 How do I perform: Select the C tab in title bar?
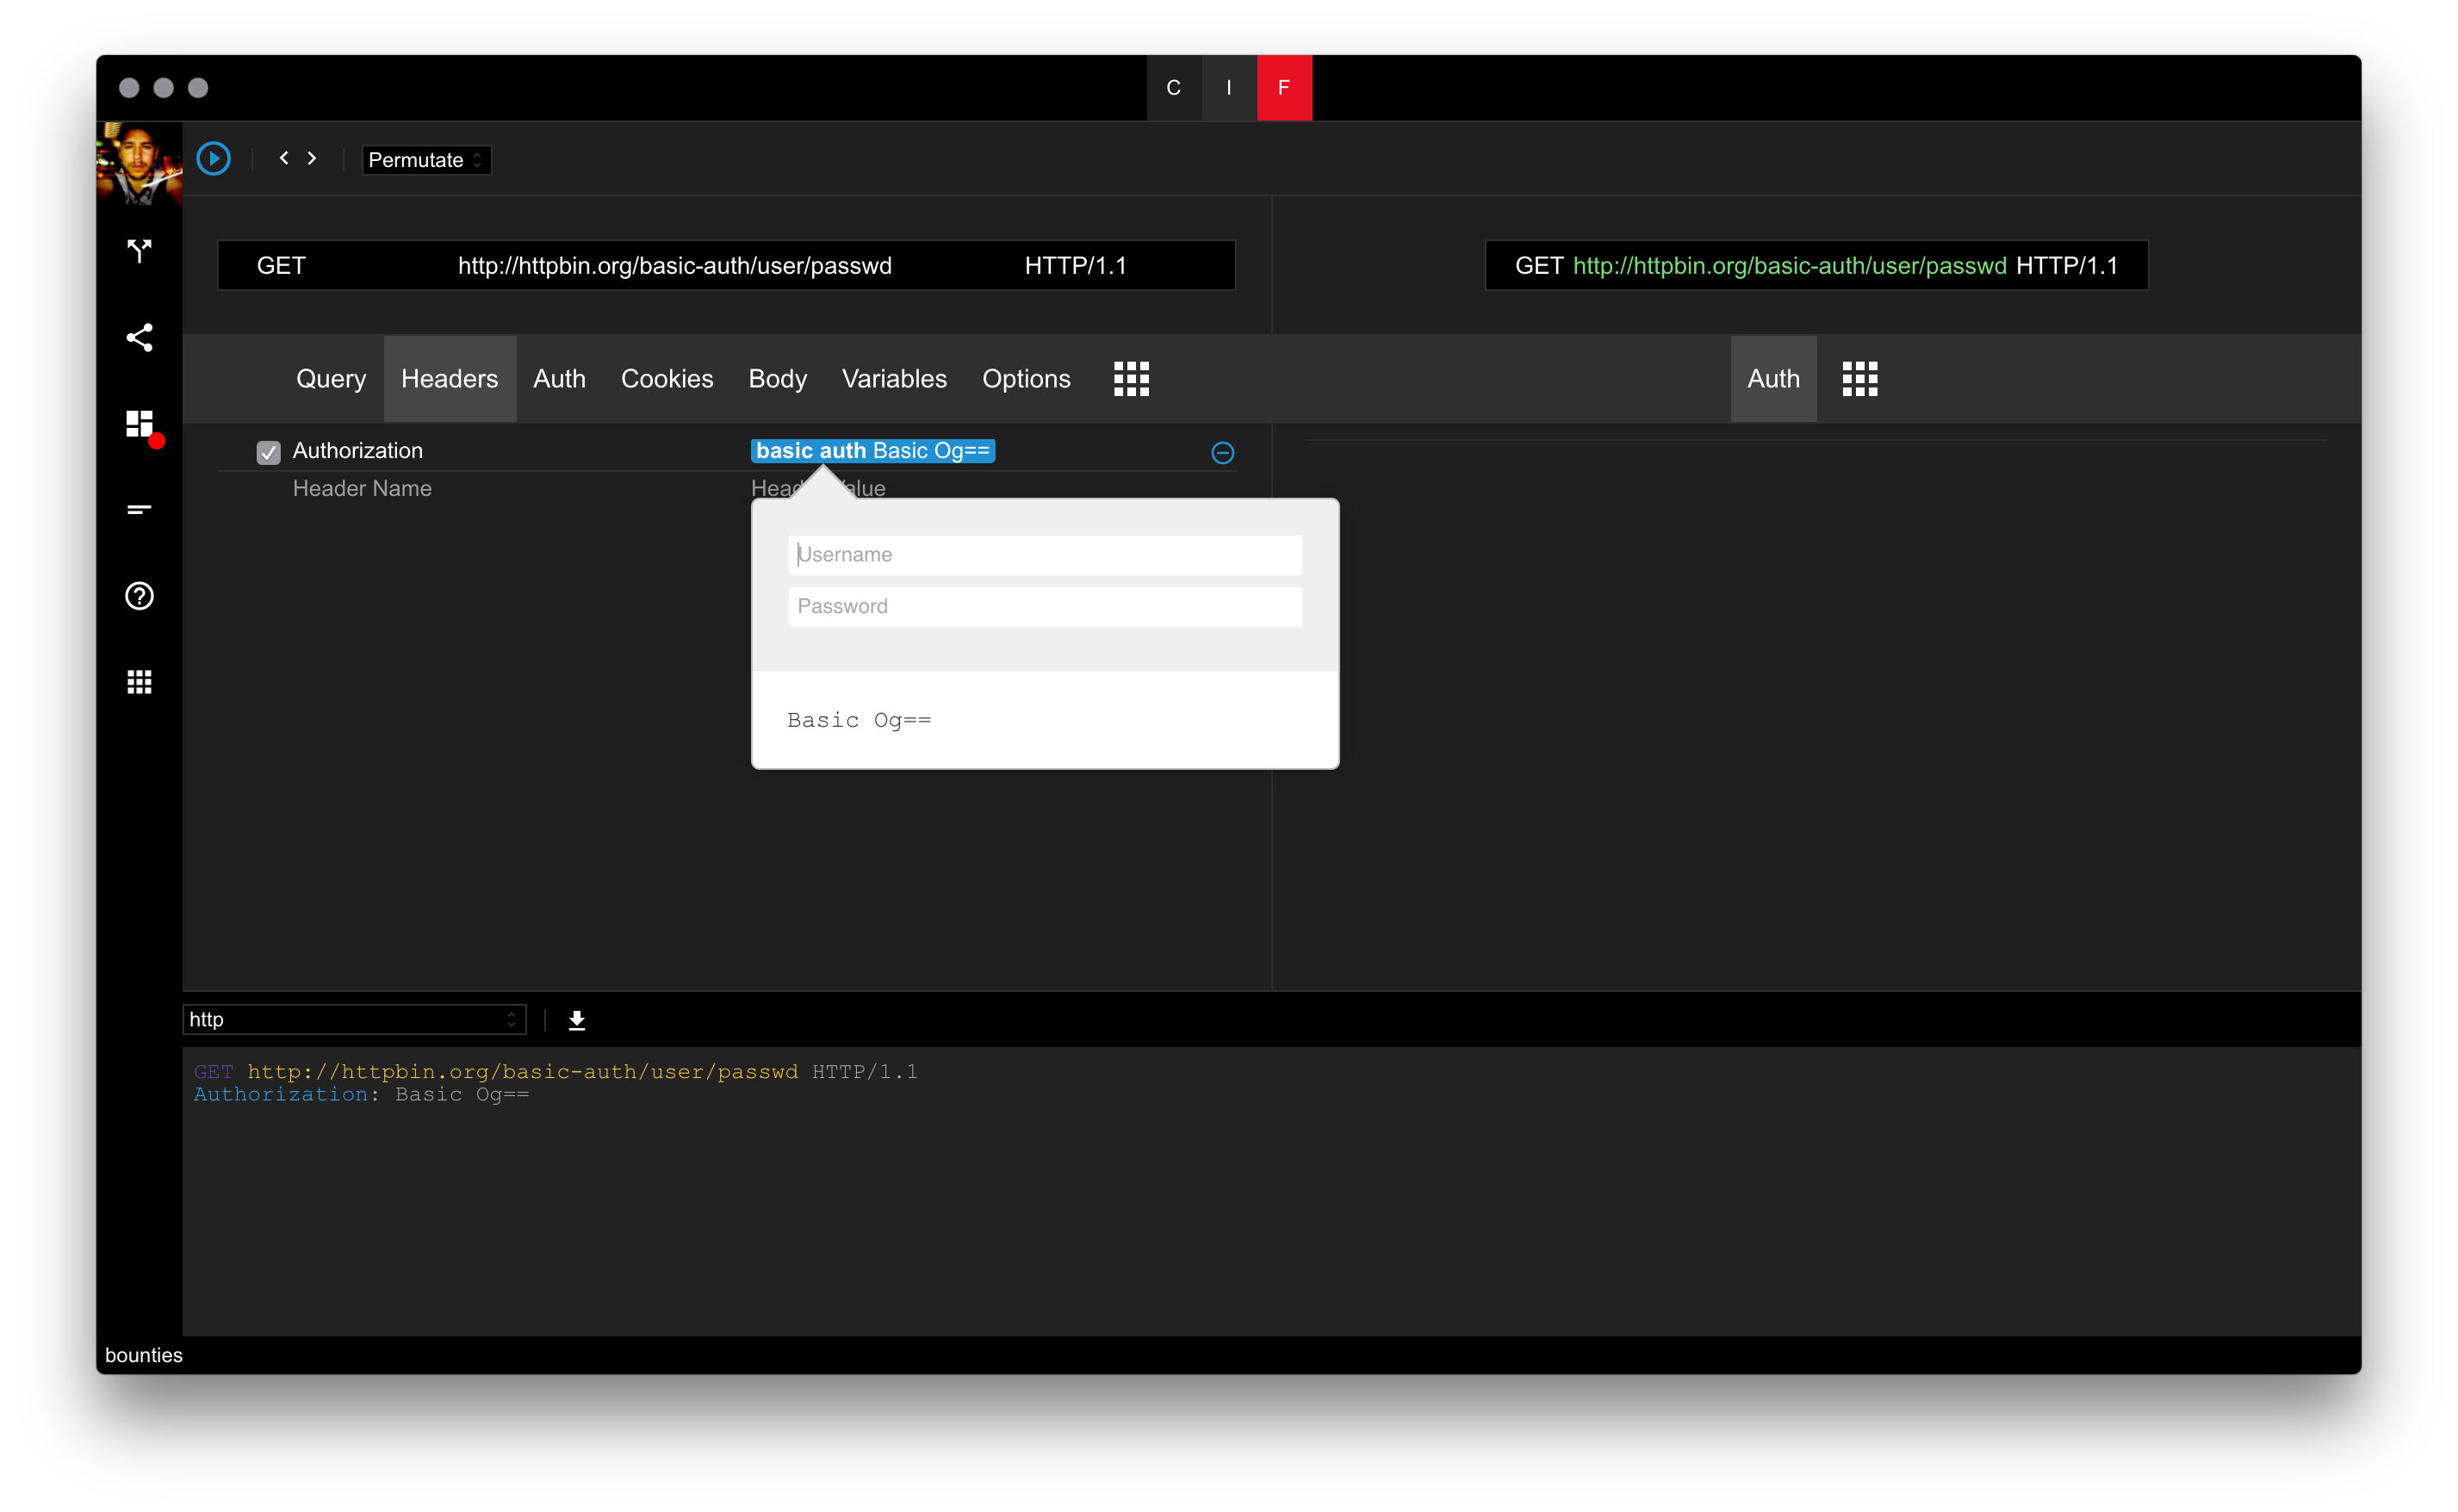pyautogui.click(x=1174, y=88)
